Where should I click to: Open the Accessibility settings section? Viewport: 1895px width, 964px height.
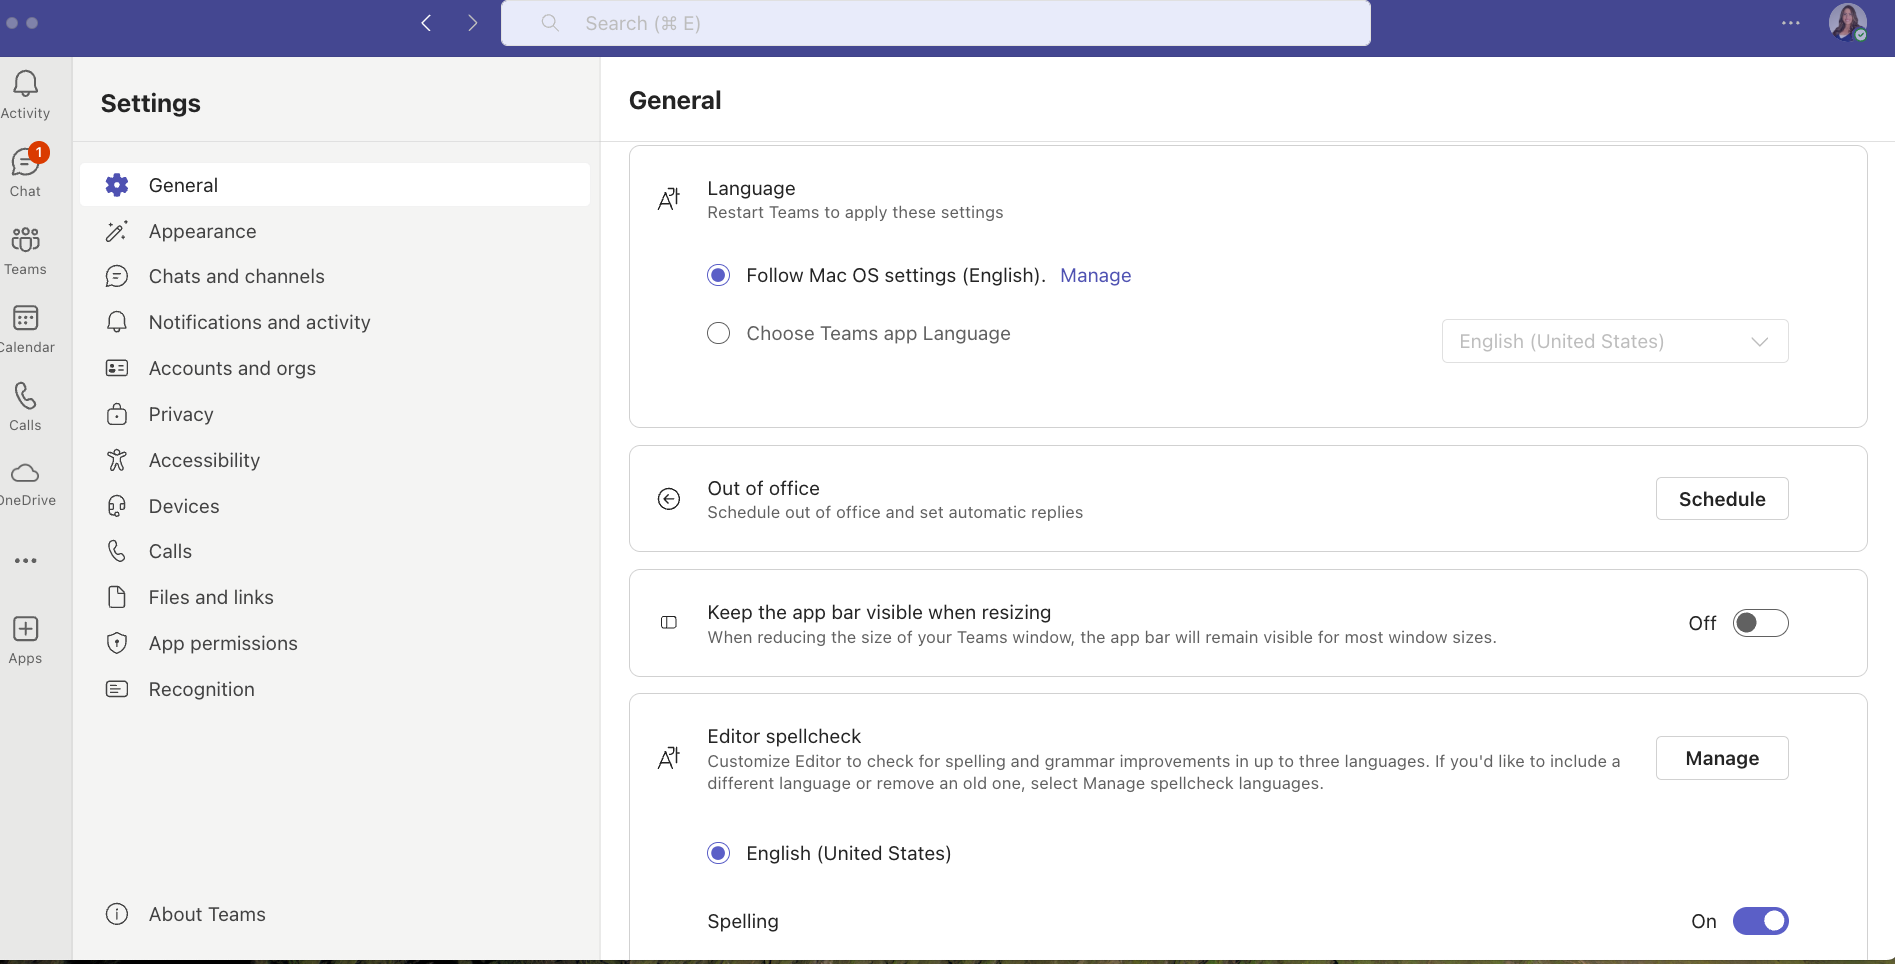335,460
